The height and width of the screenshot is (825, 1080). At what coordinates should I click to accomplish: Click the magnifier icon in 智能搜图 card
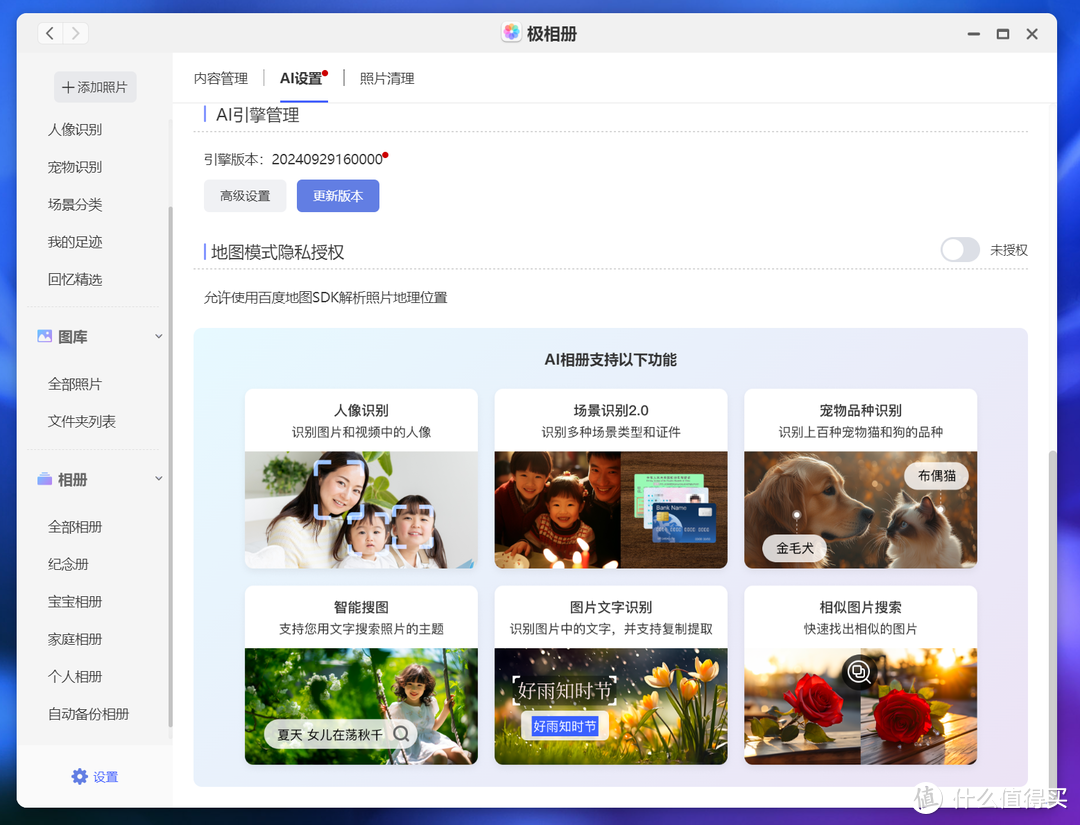pos(401,734)
